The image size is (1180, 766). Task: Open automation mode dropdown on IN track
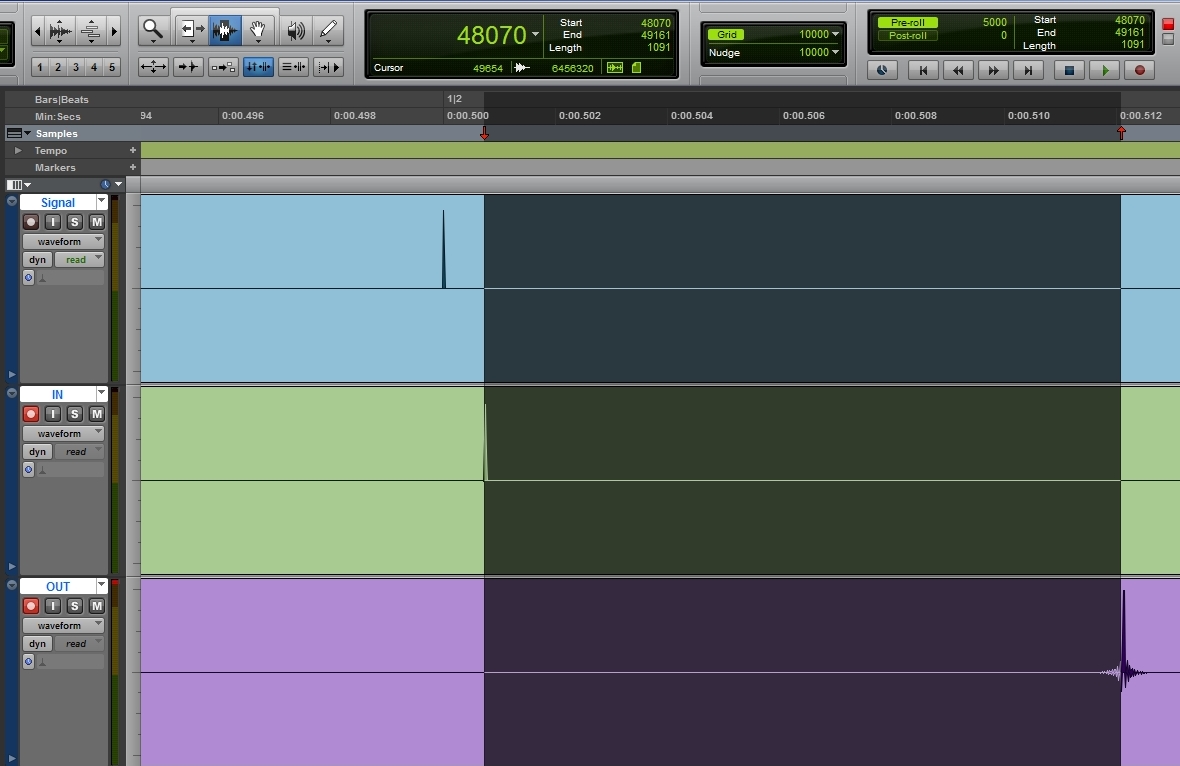click(x=77, y=452)
